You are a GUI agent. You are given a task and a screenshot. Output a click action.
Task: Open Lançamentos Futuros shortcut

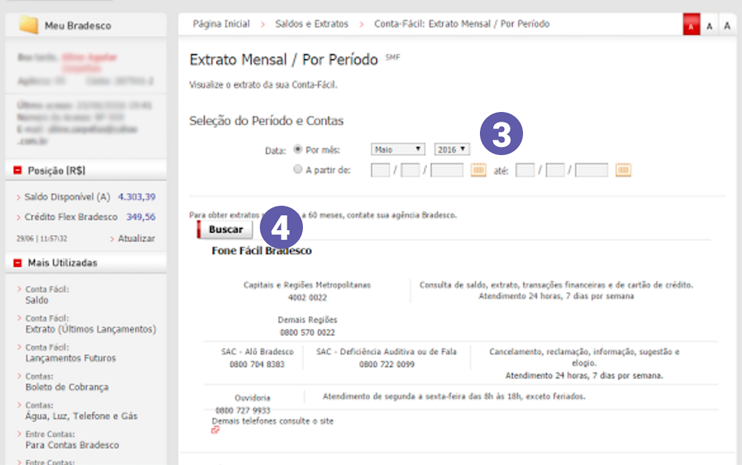[x=71, y=358]
